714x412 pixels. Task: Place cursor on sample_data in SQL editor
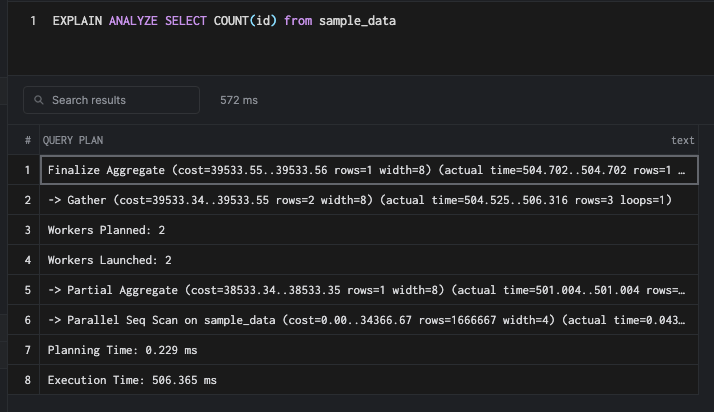[x=357, y=20]
